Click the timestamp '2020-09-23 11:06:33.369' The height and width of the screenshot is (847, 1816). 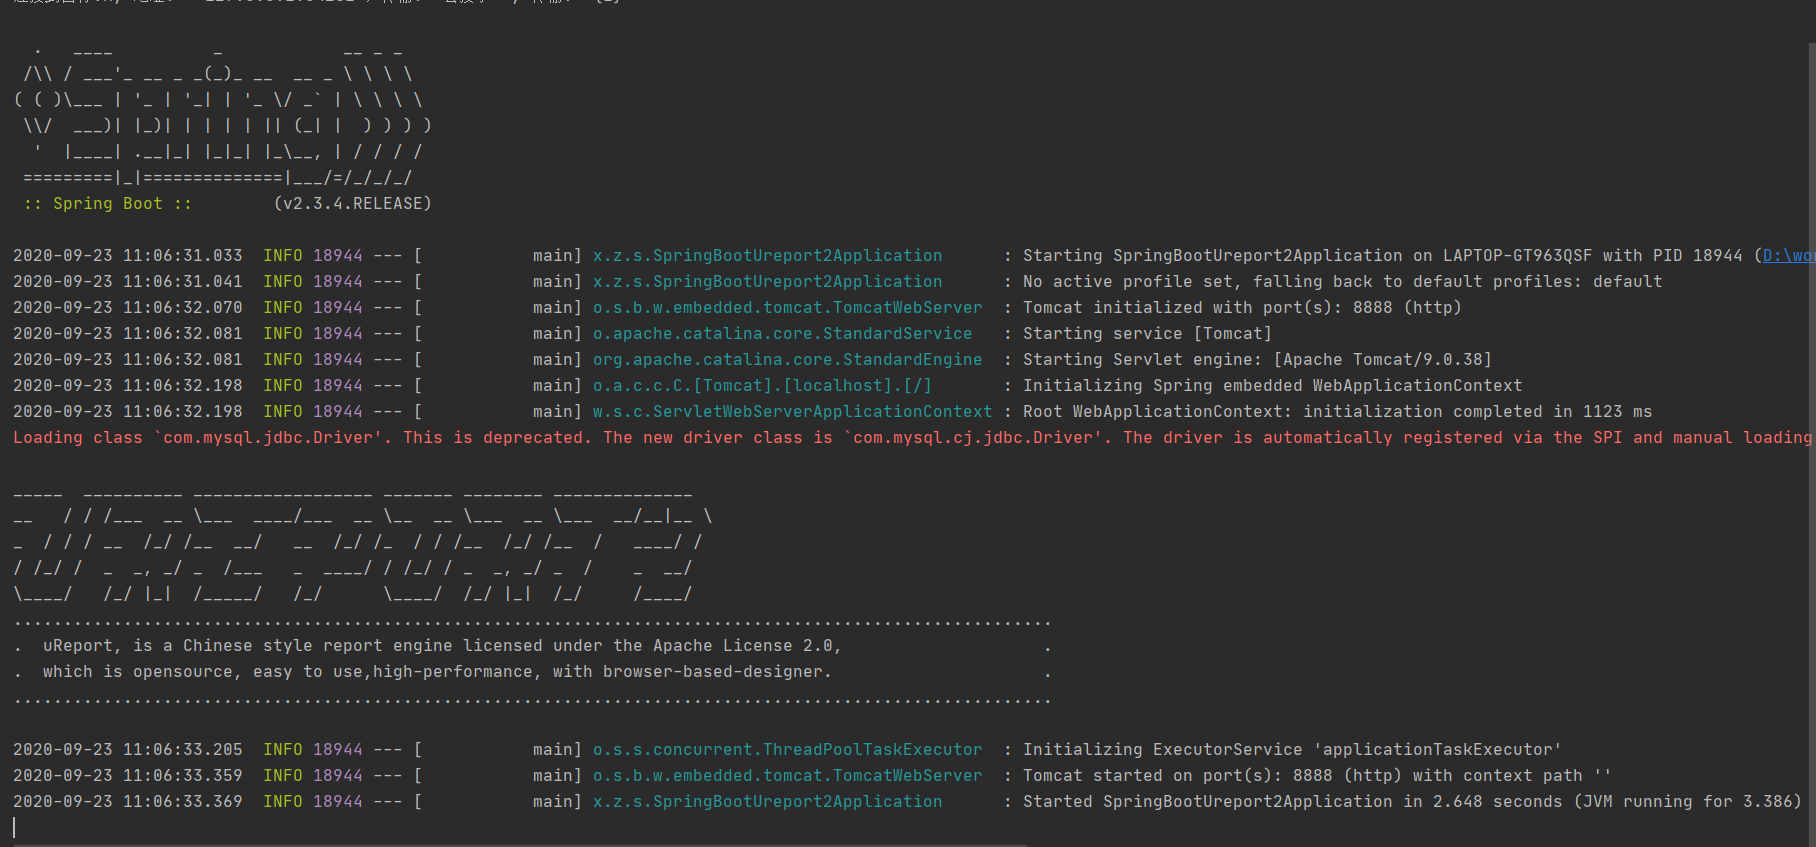128,802
